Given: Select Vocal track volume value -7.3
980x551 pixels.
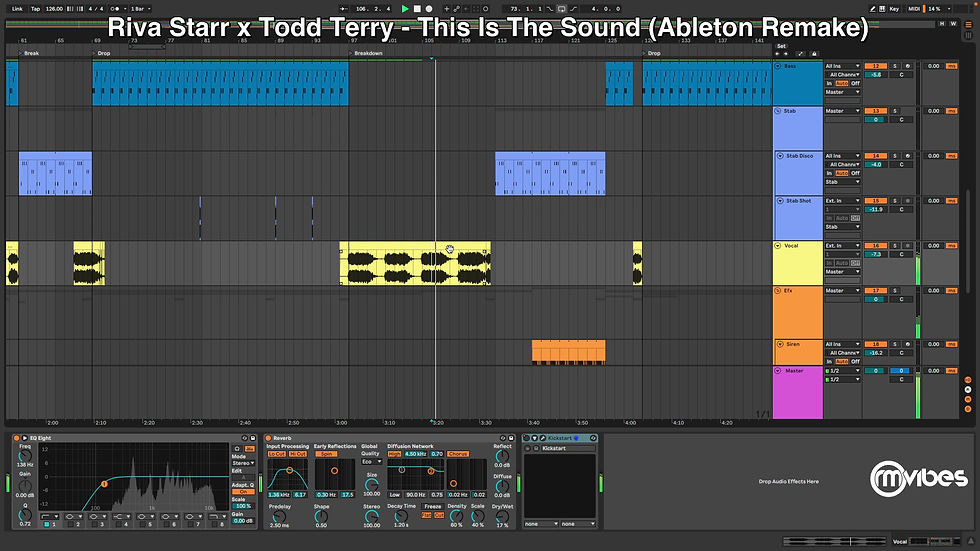Looking at the screenshot, I should [x=876, y=255].
